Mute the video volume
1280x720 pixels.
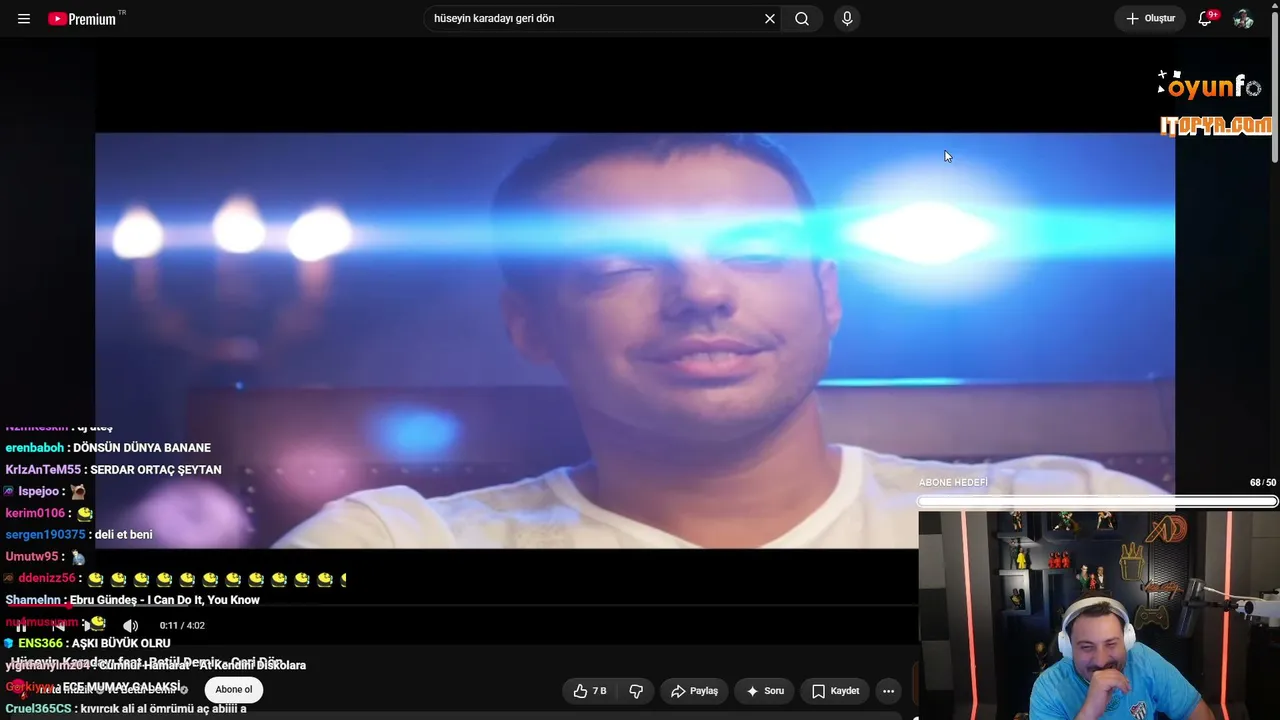click(x=130, y=626)
